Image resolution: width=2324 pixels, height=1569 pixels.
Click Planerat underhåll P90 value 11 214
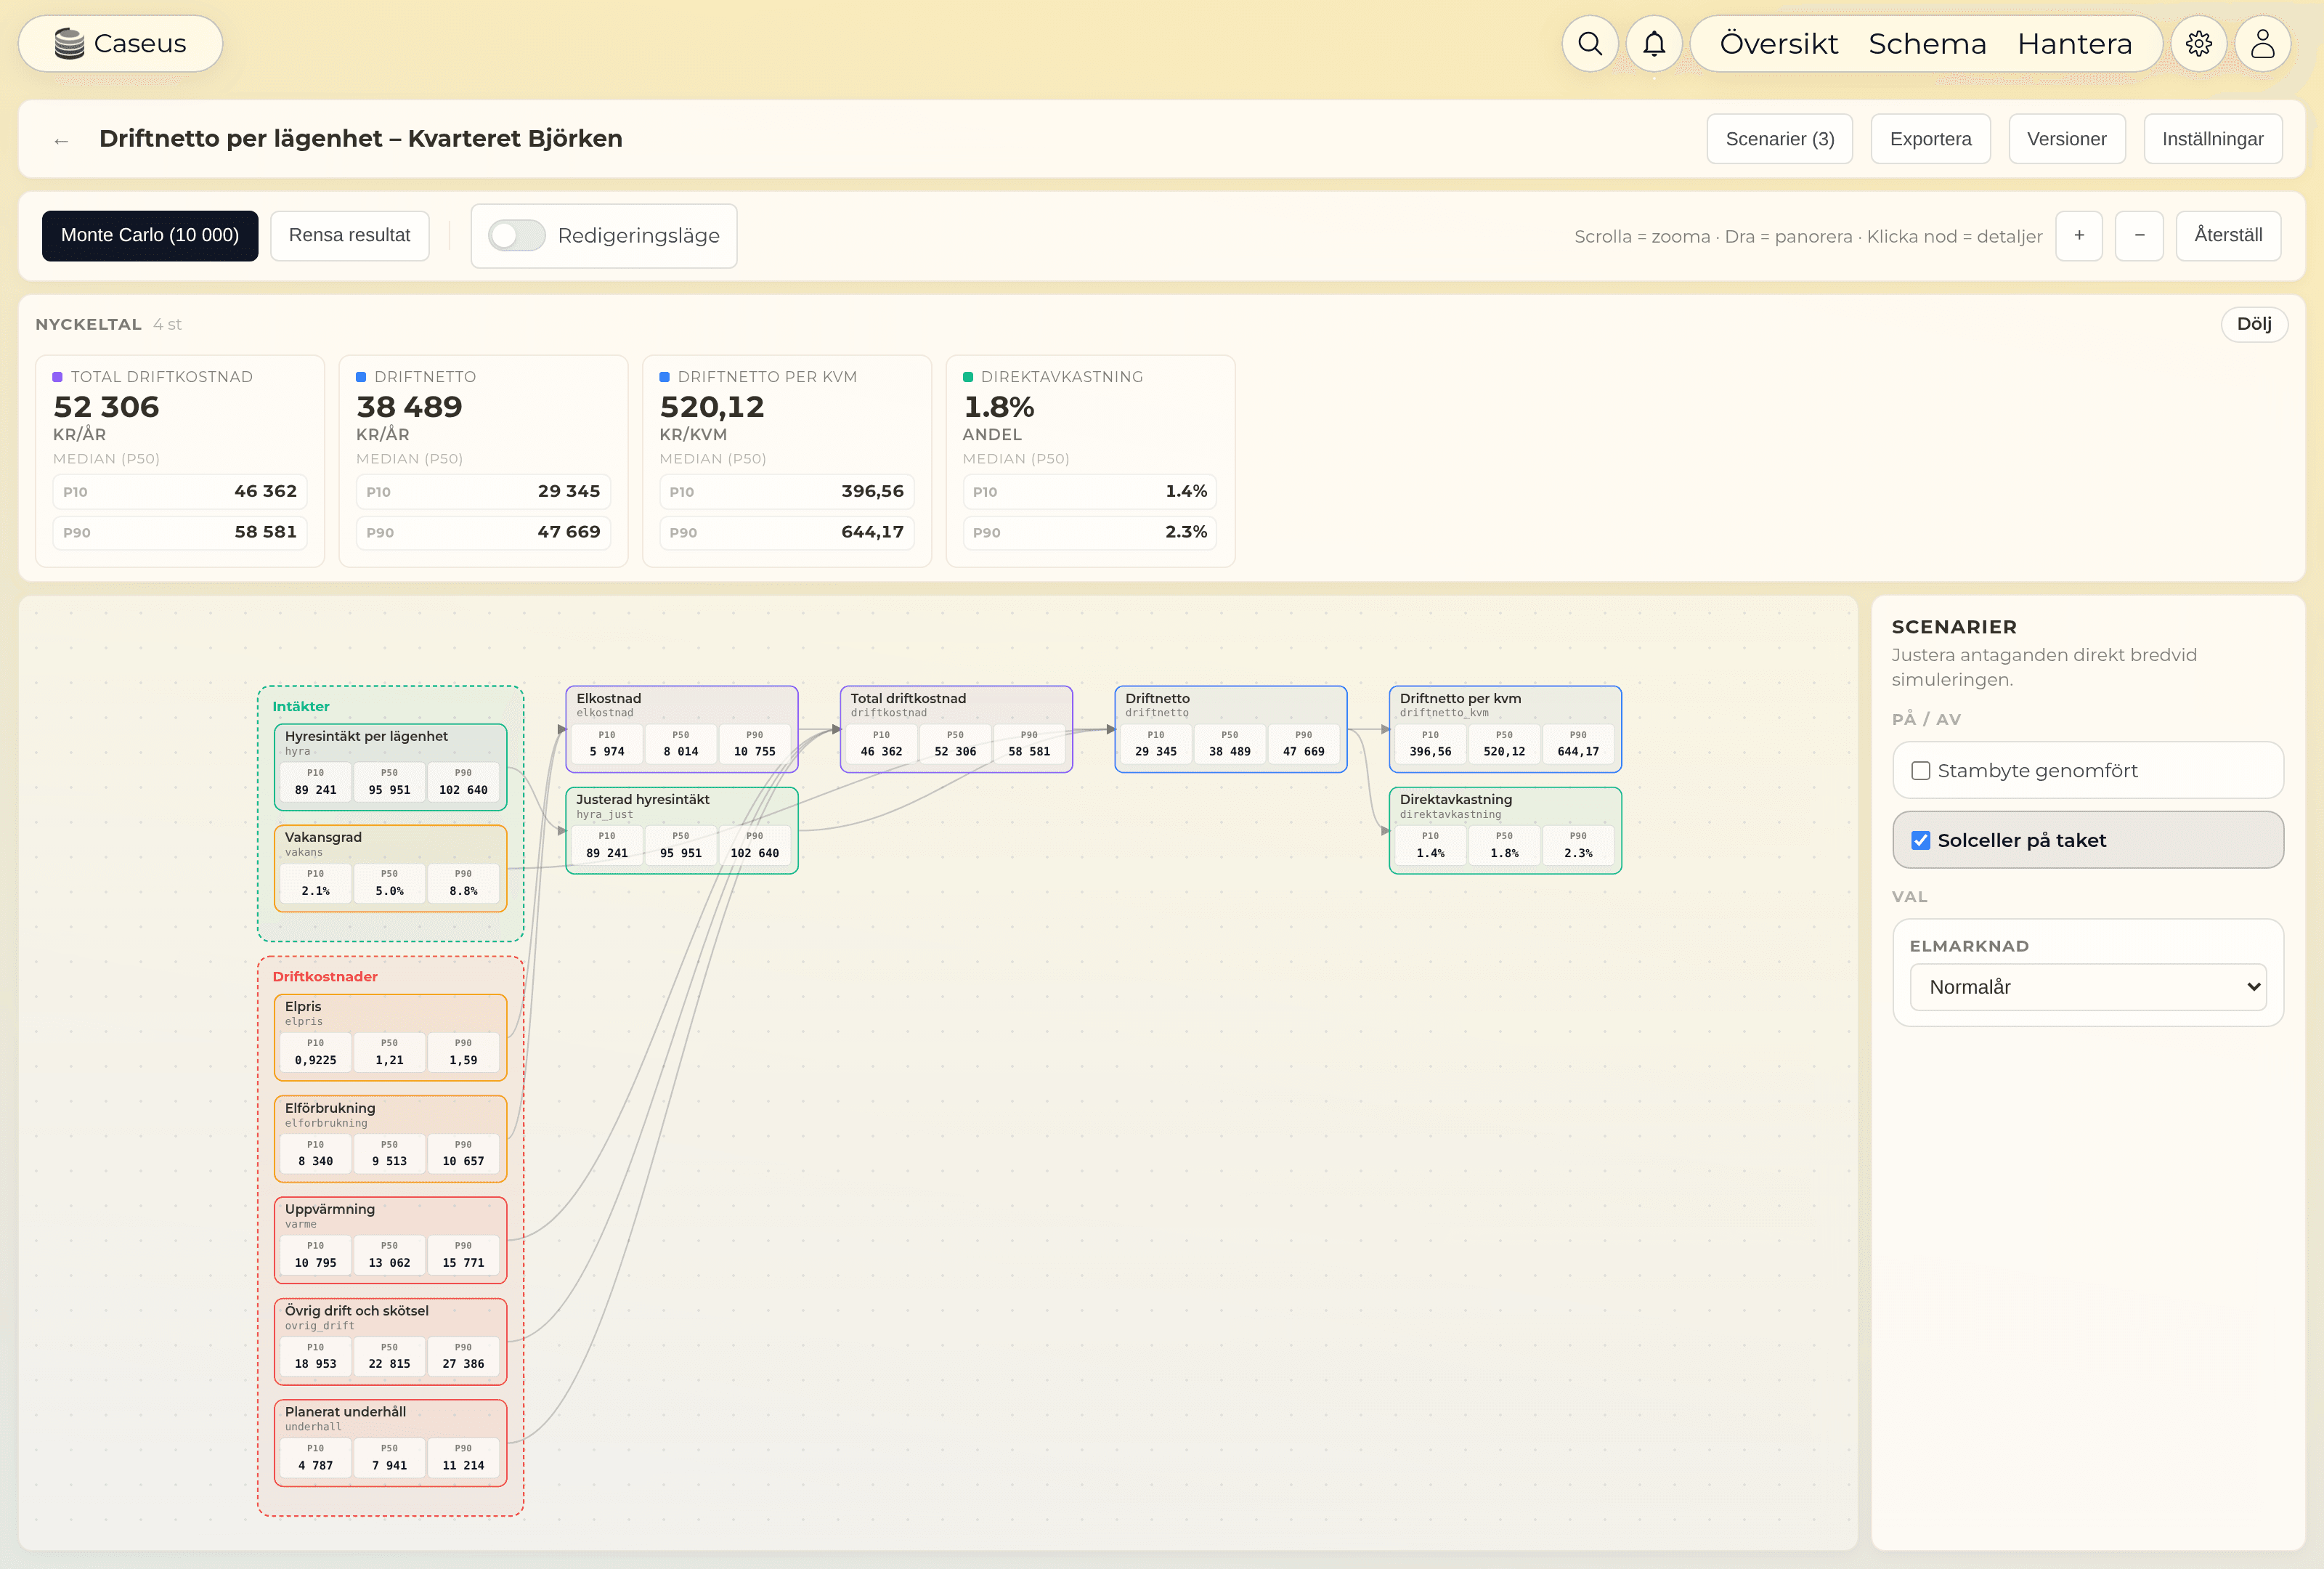463,1466
